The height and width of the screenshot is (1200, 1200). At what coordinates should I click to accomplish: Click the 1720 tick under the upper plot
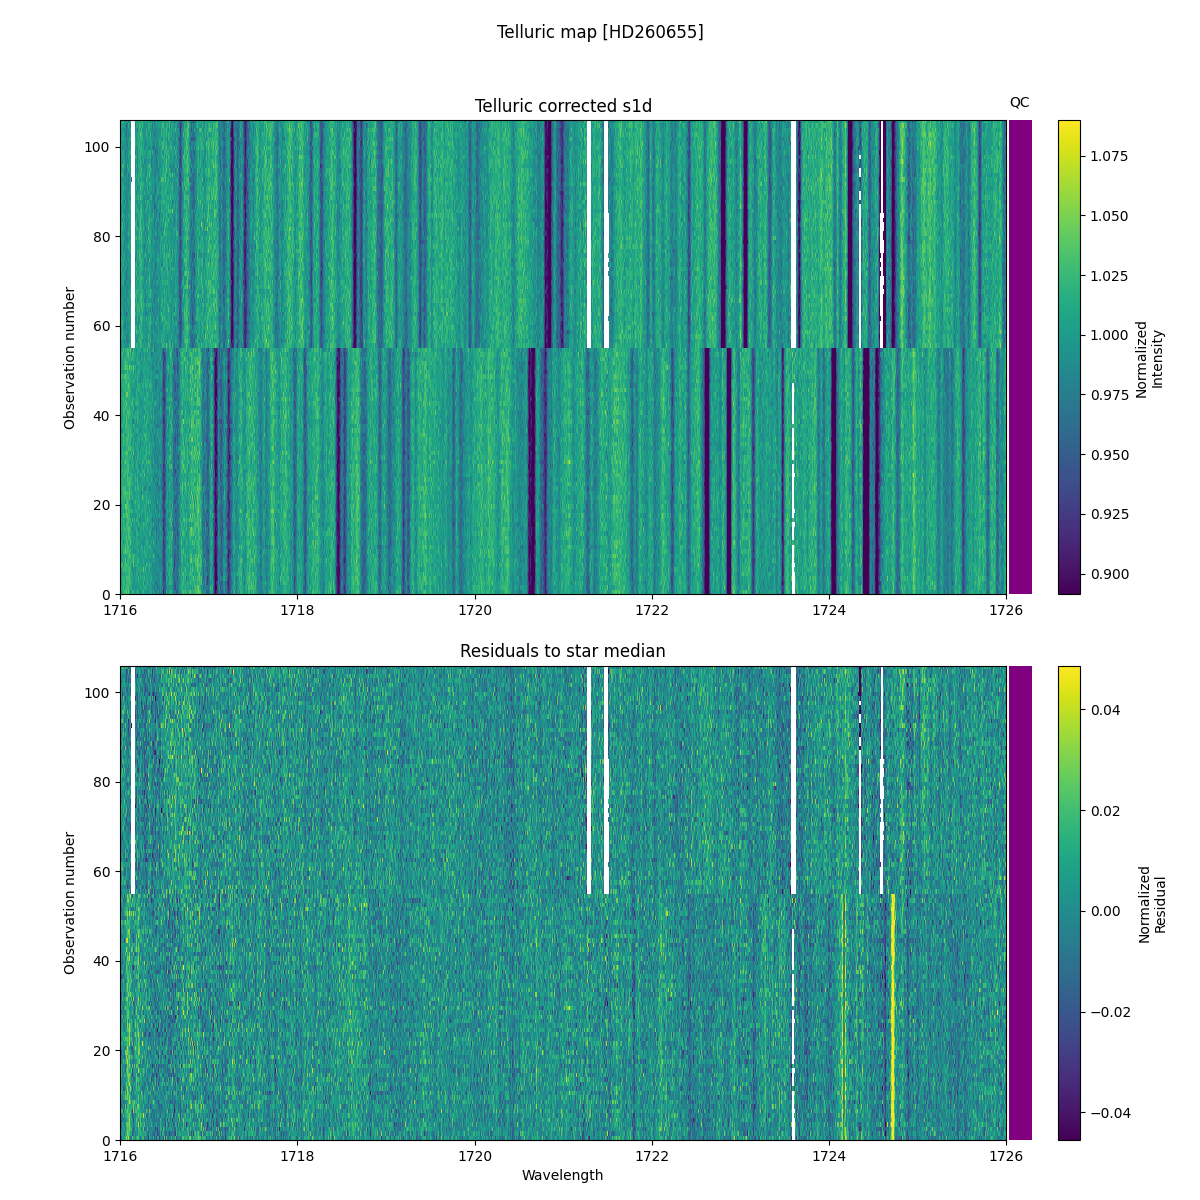475,609
